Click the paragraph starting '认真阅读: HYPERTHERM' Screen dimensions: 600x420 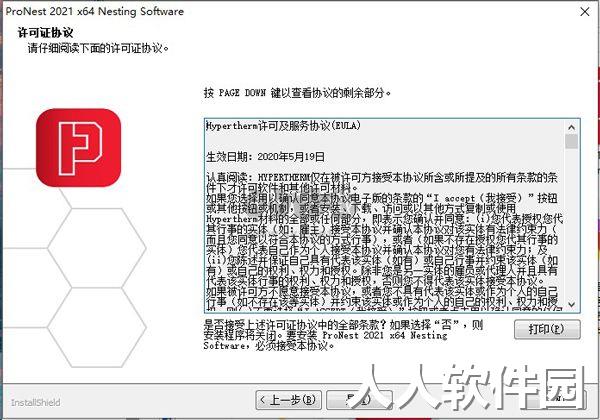click(x=382, y=182)
